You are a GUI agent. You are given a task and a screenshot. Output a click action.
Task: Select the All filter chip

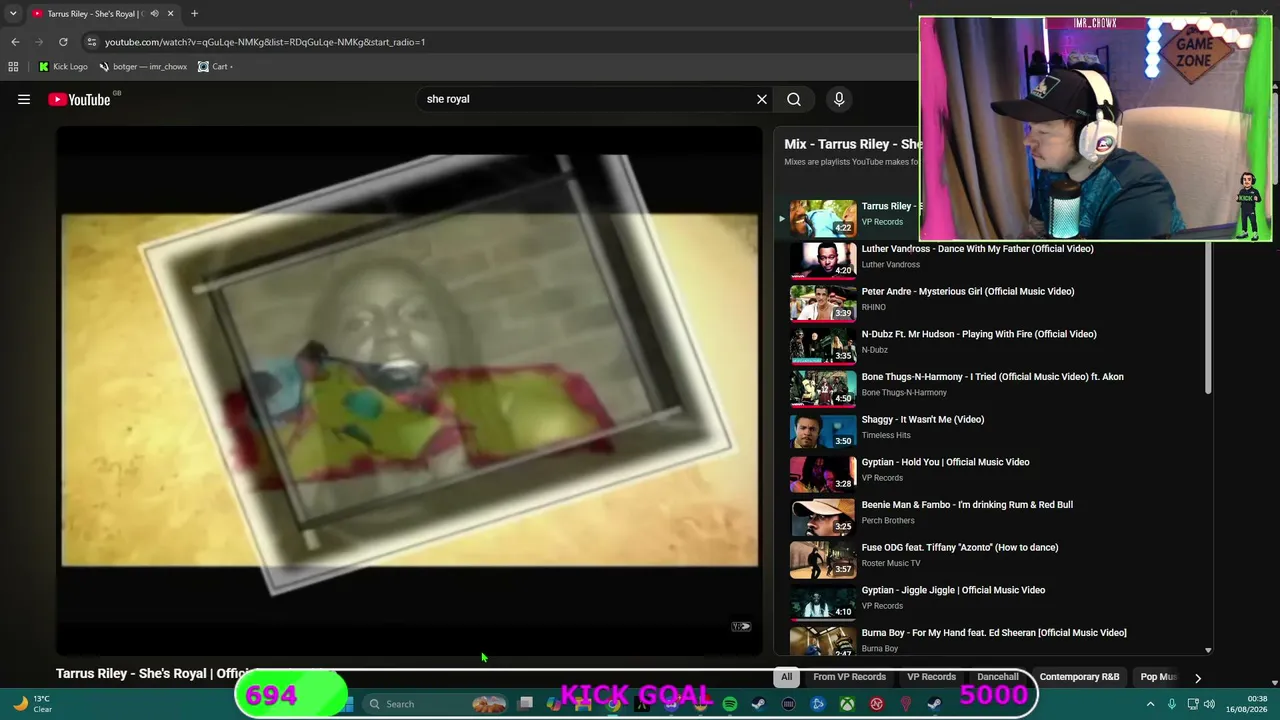coord(787,677)
